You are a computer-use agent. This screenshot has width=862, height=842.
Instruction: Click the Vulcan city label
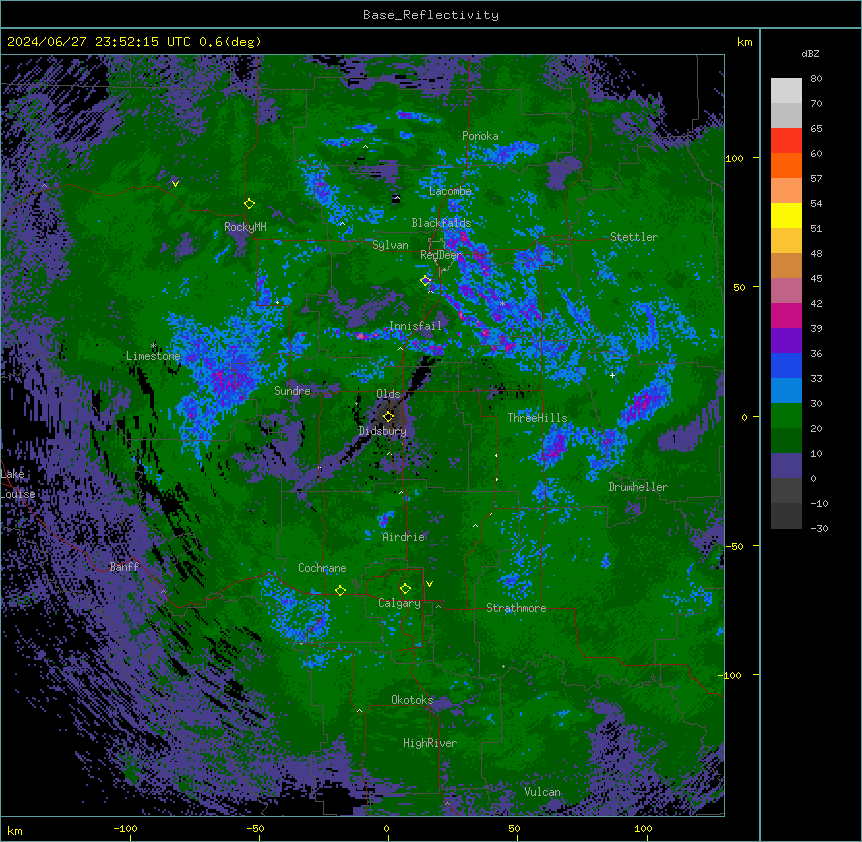coord(542,792)
